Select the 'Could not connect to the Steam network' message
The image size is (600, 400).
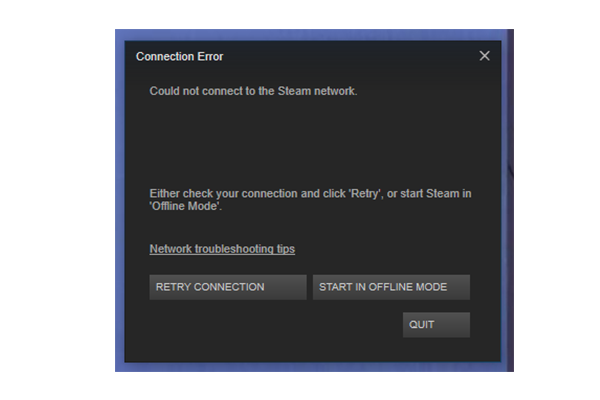coord(253,91)
